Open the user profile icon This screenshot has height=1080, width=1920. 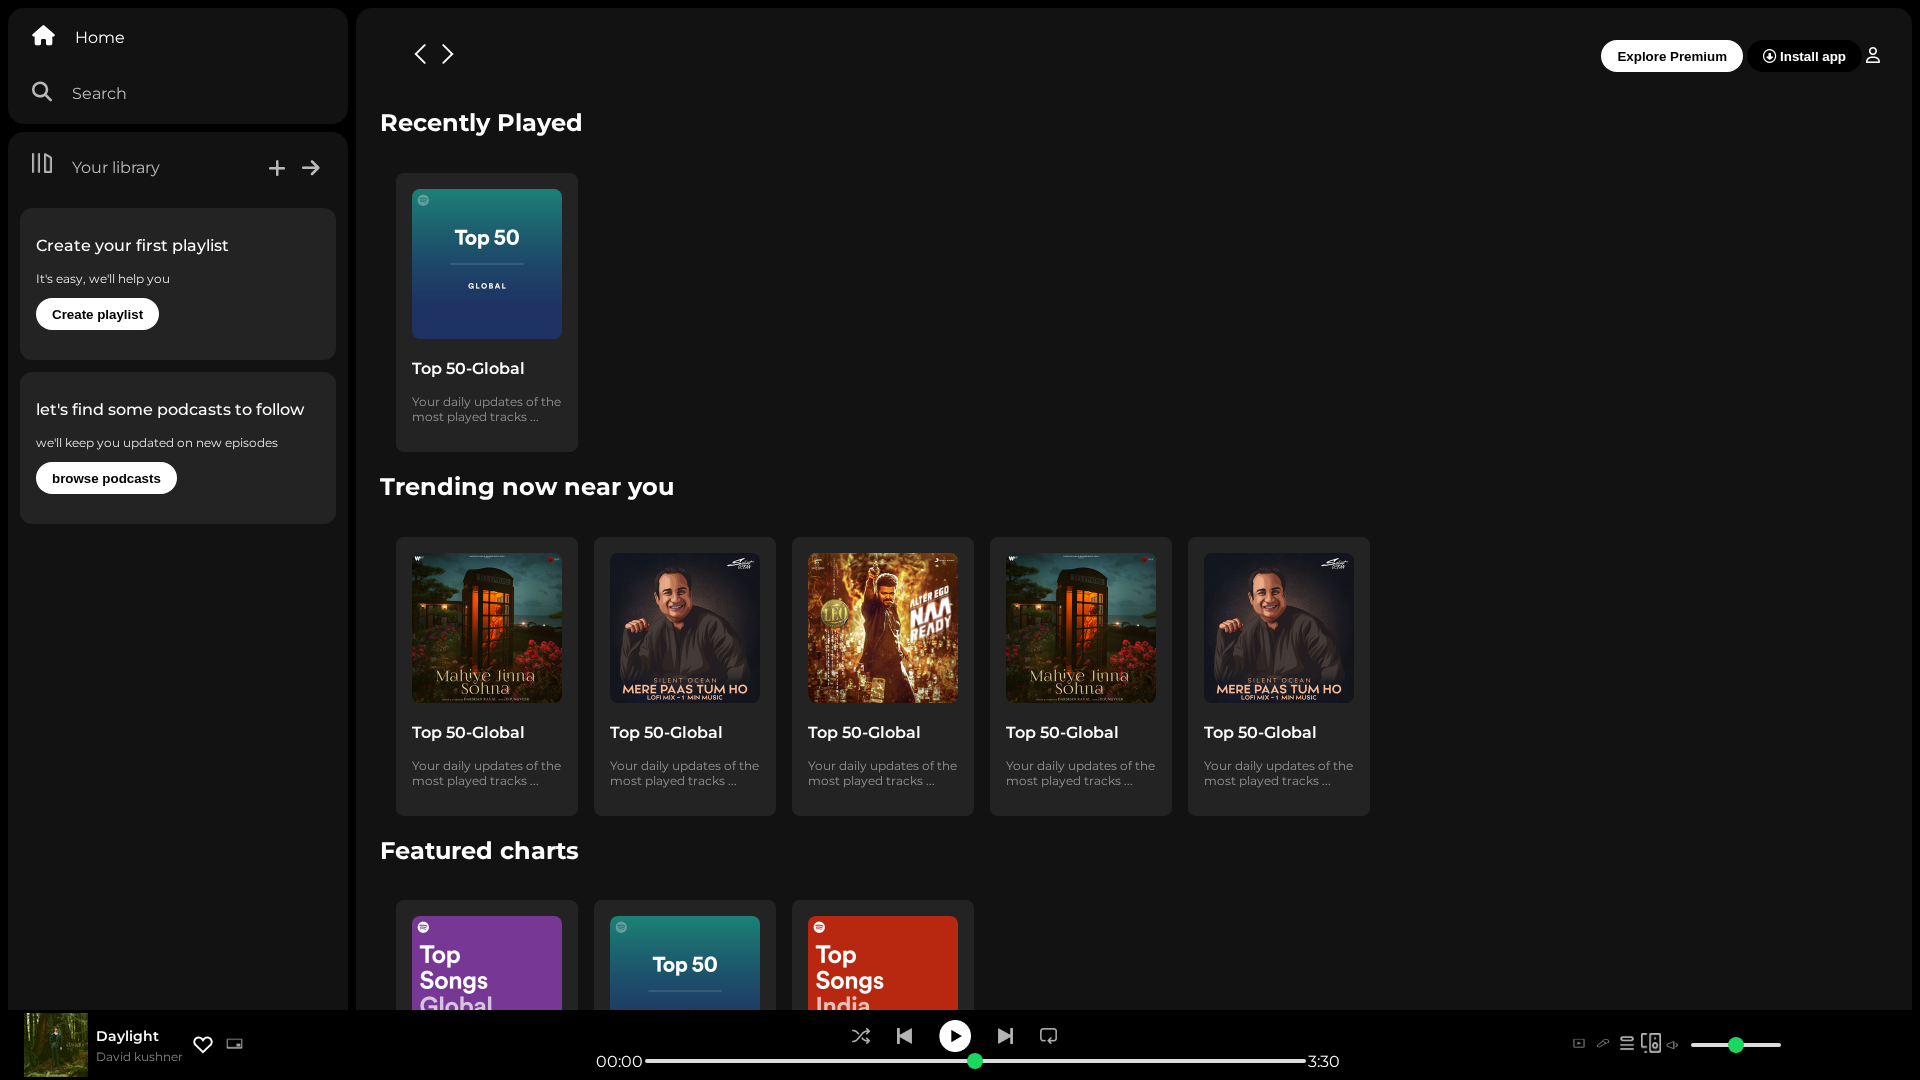tap(1873, 56)
